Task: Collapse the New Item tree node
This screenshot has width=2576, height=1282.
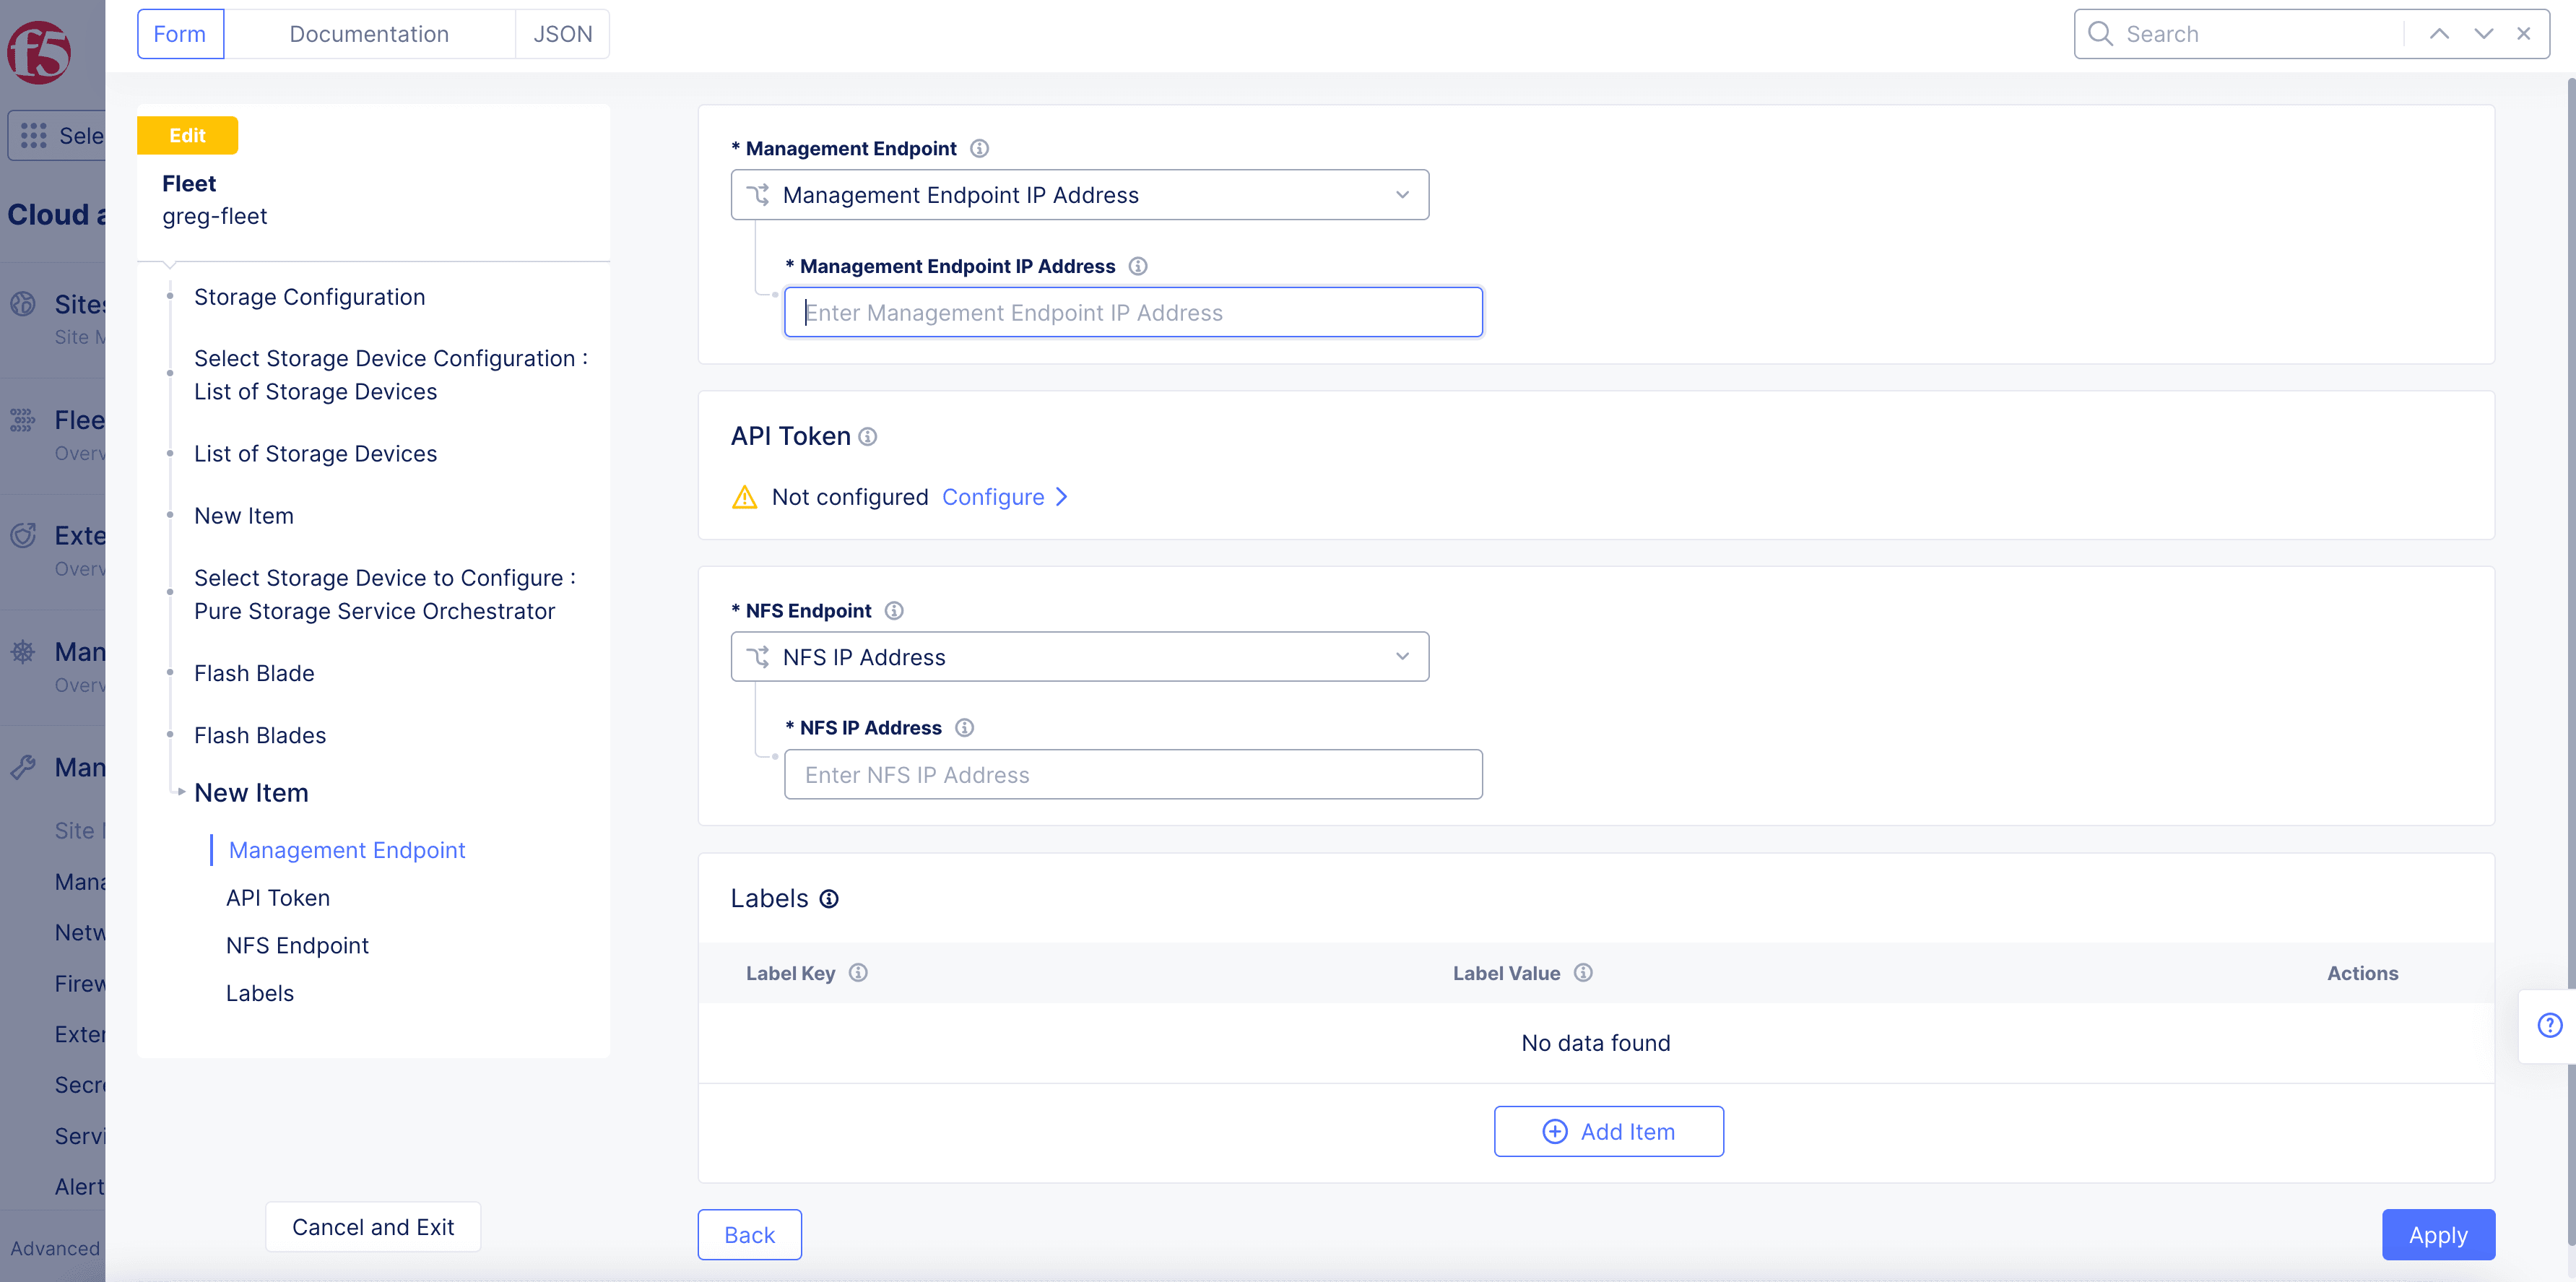Action: 181,792
